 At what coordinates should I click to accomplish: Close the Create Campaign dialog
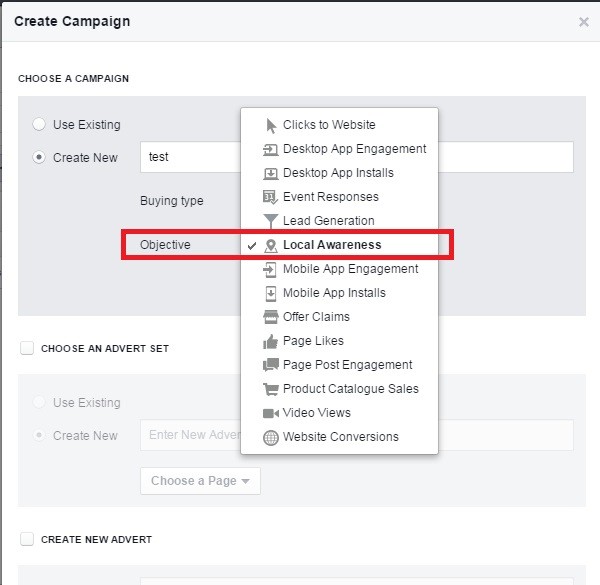point(584,21)
